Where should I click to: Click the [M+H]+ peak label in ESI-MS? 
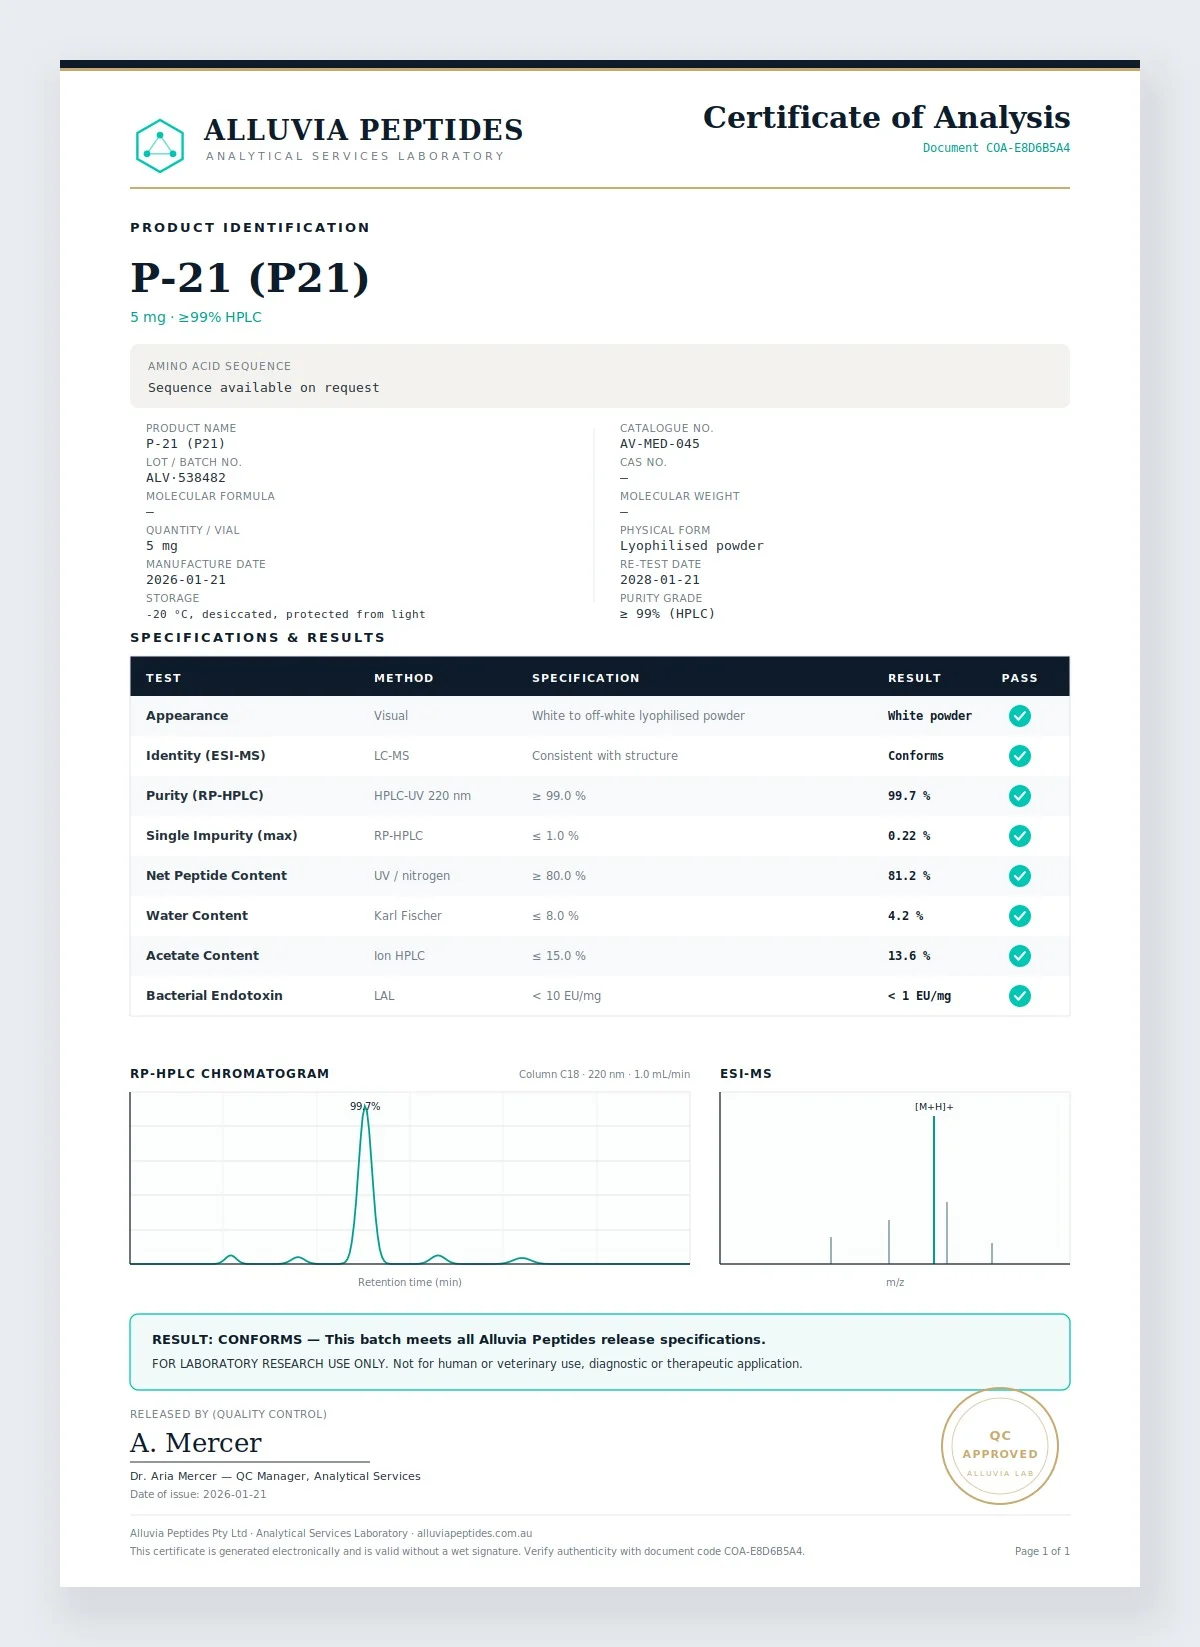934,1107
